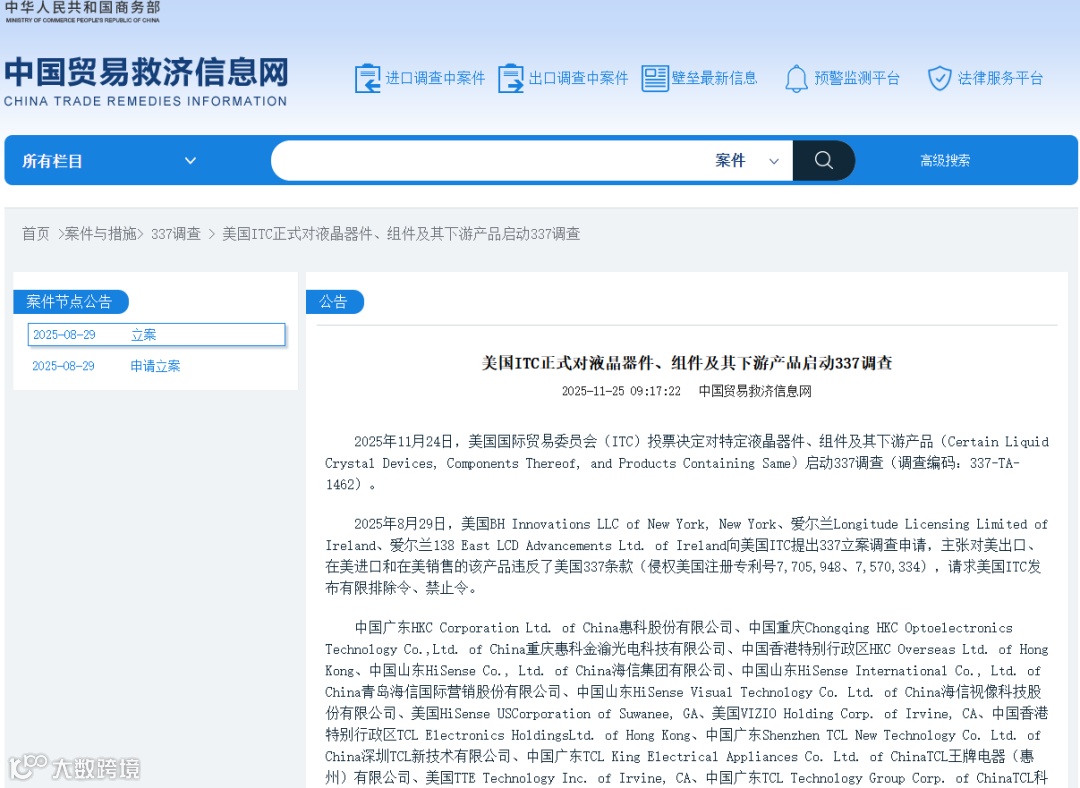
Task: Open the 2025-08-29 立案 entry
Action: [x=156, y=335]
